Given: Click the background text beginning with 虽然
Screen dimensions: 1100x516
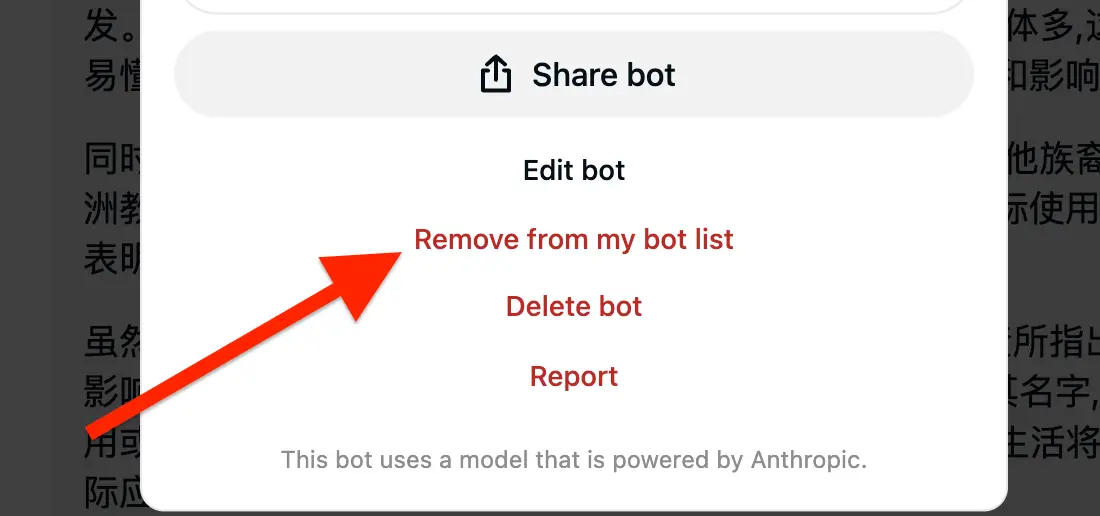Looking at the screenshot, I should point(112,344).
